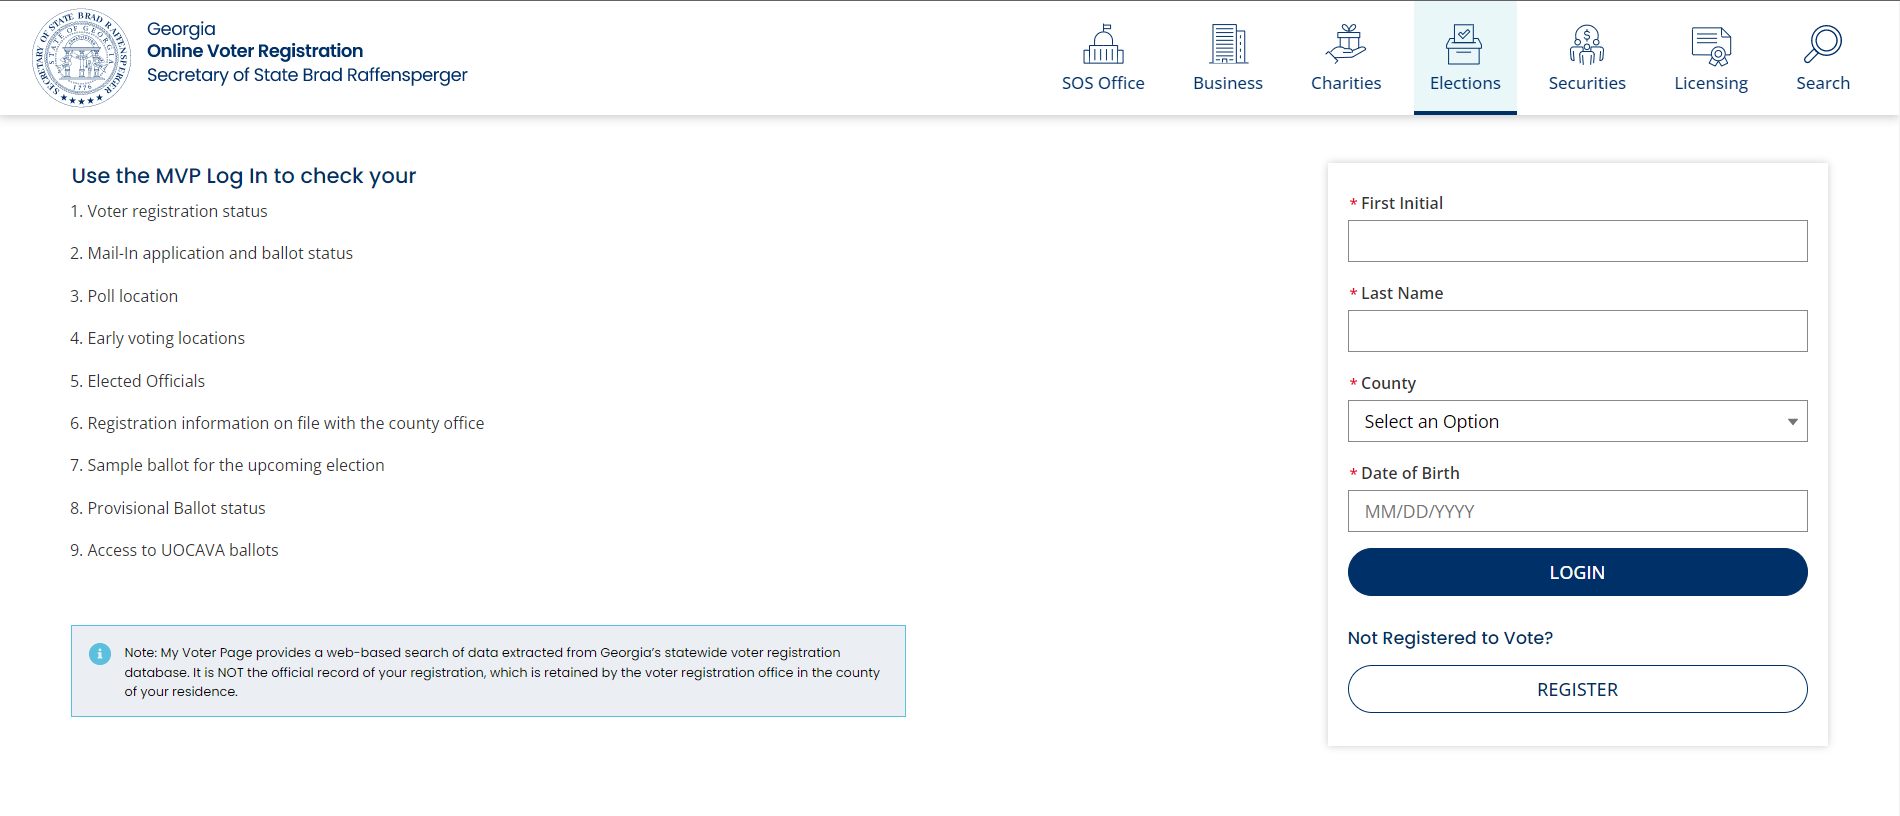Screen dimensions: 1900x816
Task: Open the Charities menu label
Action: click(x=1346, y=83)
